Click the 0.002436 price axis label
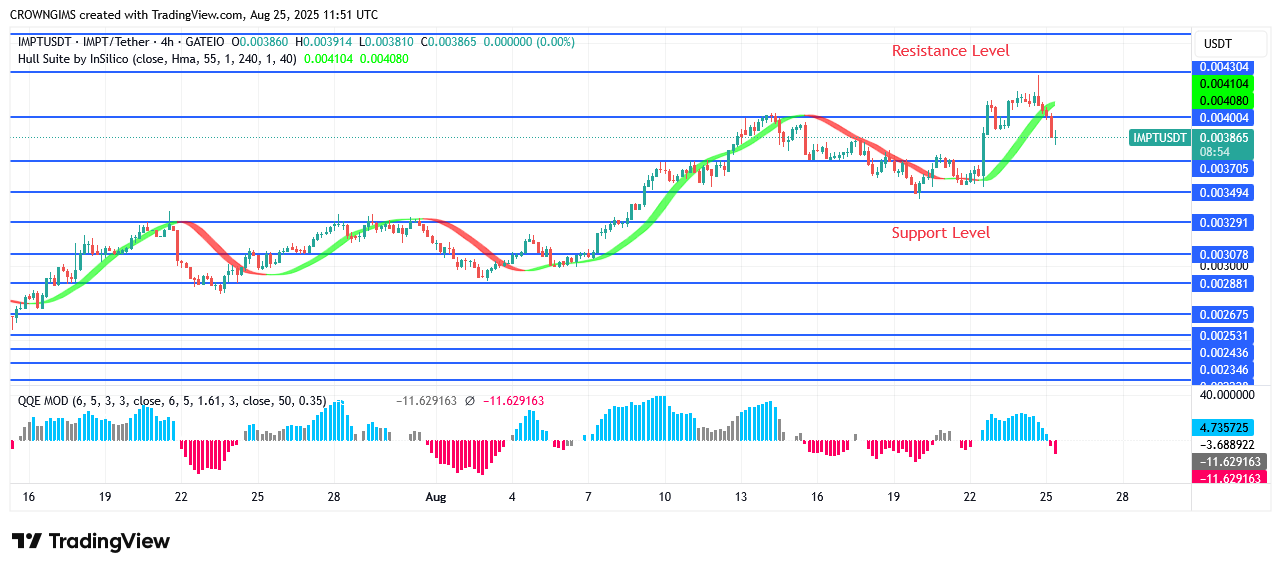The image size is (1281, 571). point(1225,353)
